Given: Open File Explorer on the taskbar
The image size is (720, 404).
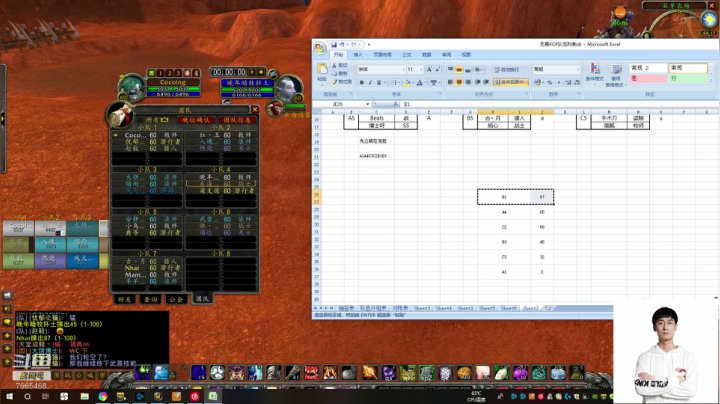Looking at the screenshot, I should coord(84,396).
